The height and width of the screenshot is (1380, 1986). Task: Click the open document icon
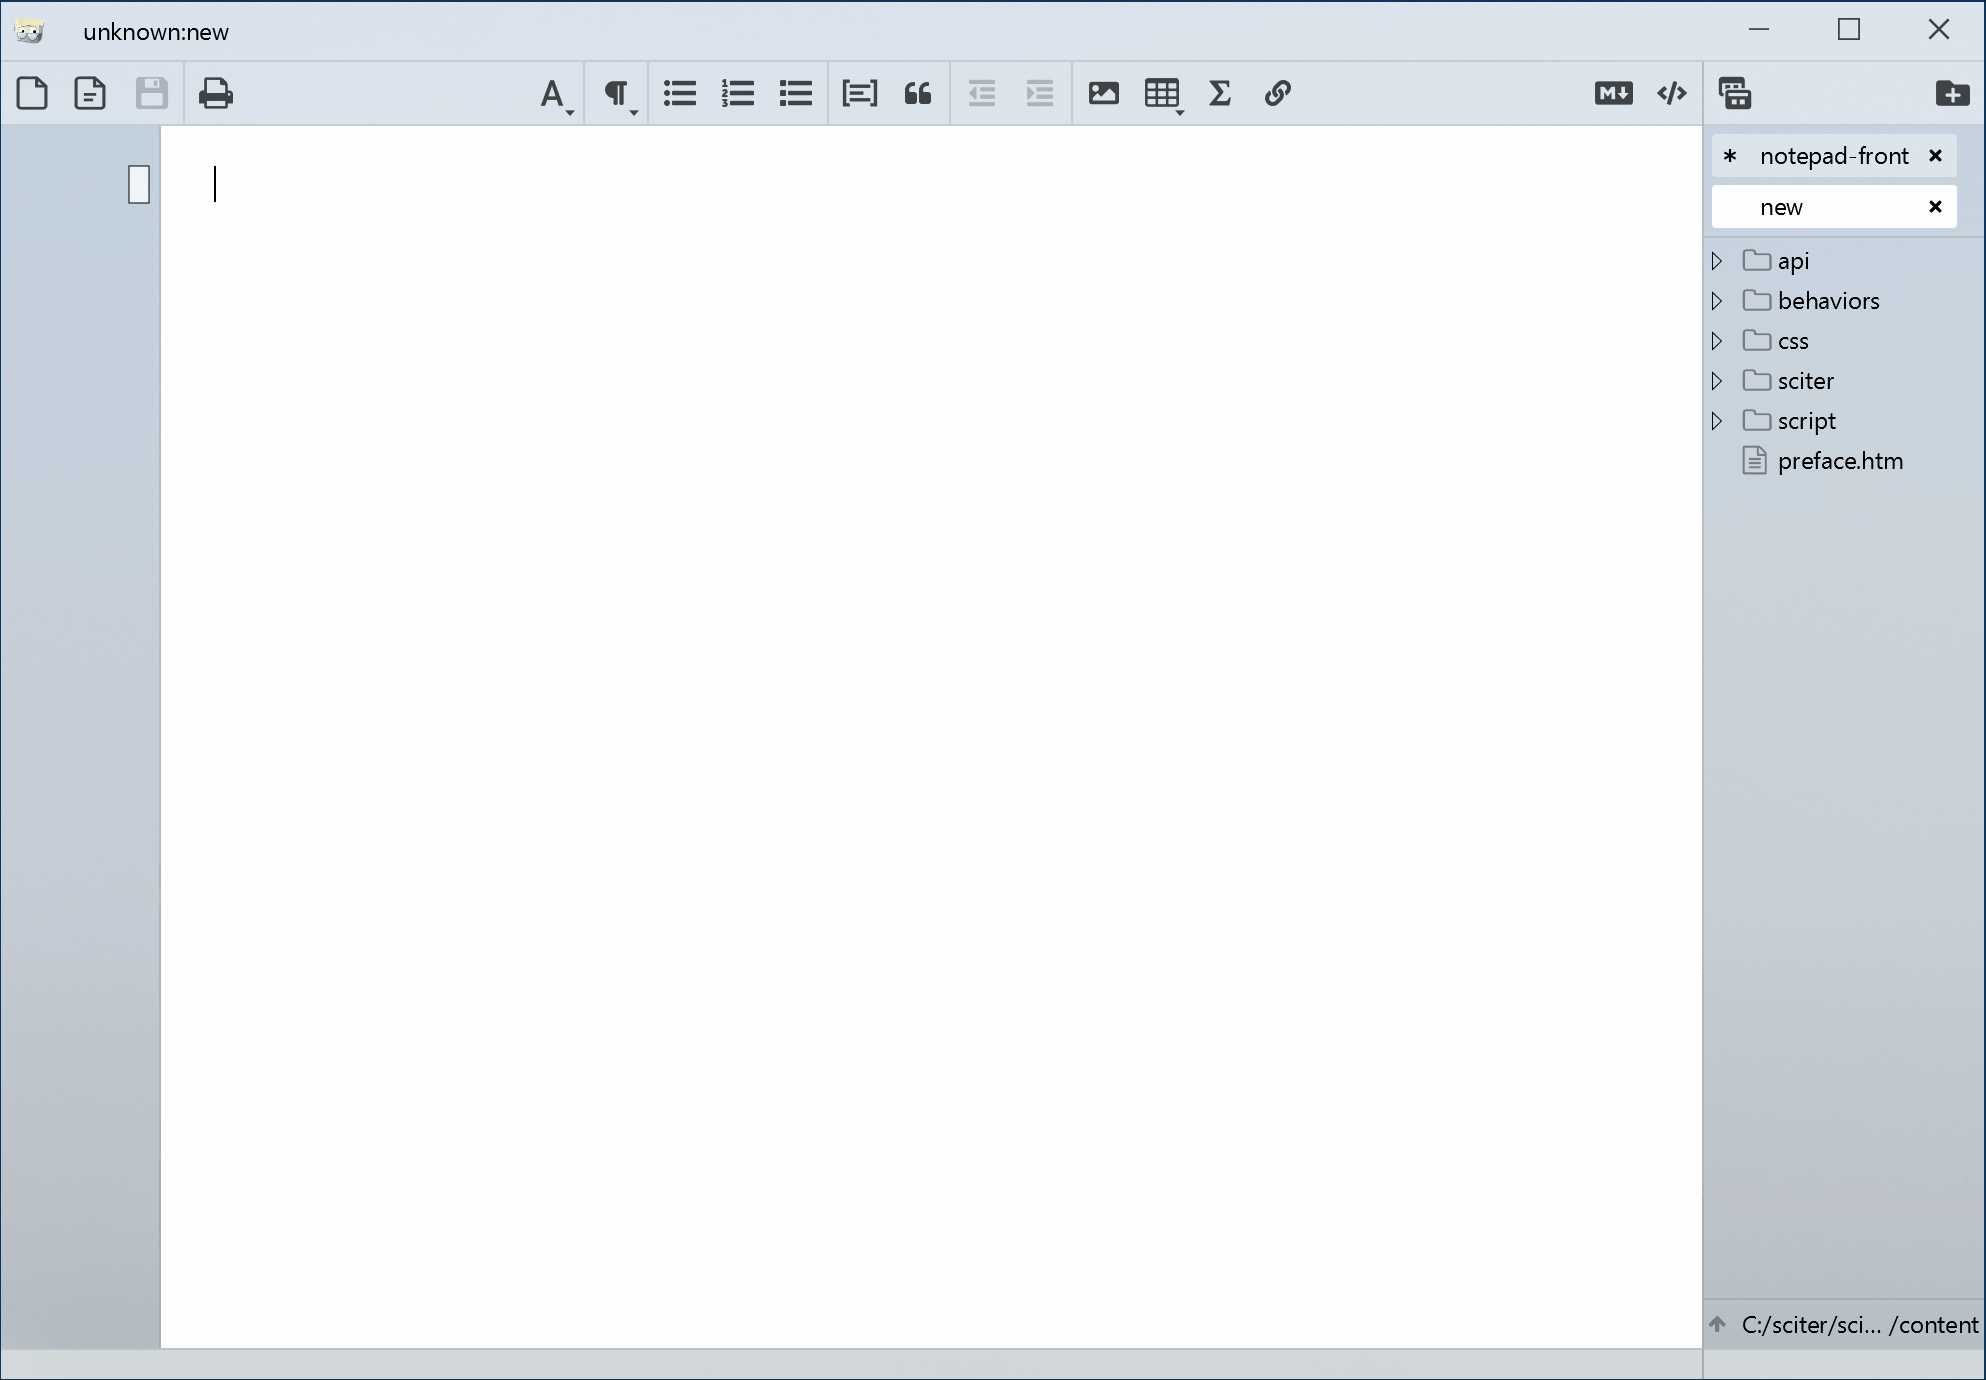coord(90,93)
